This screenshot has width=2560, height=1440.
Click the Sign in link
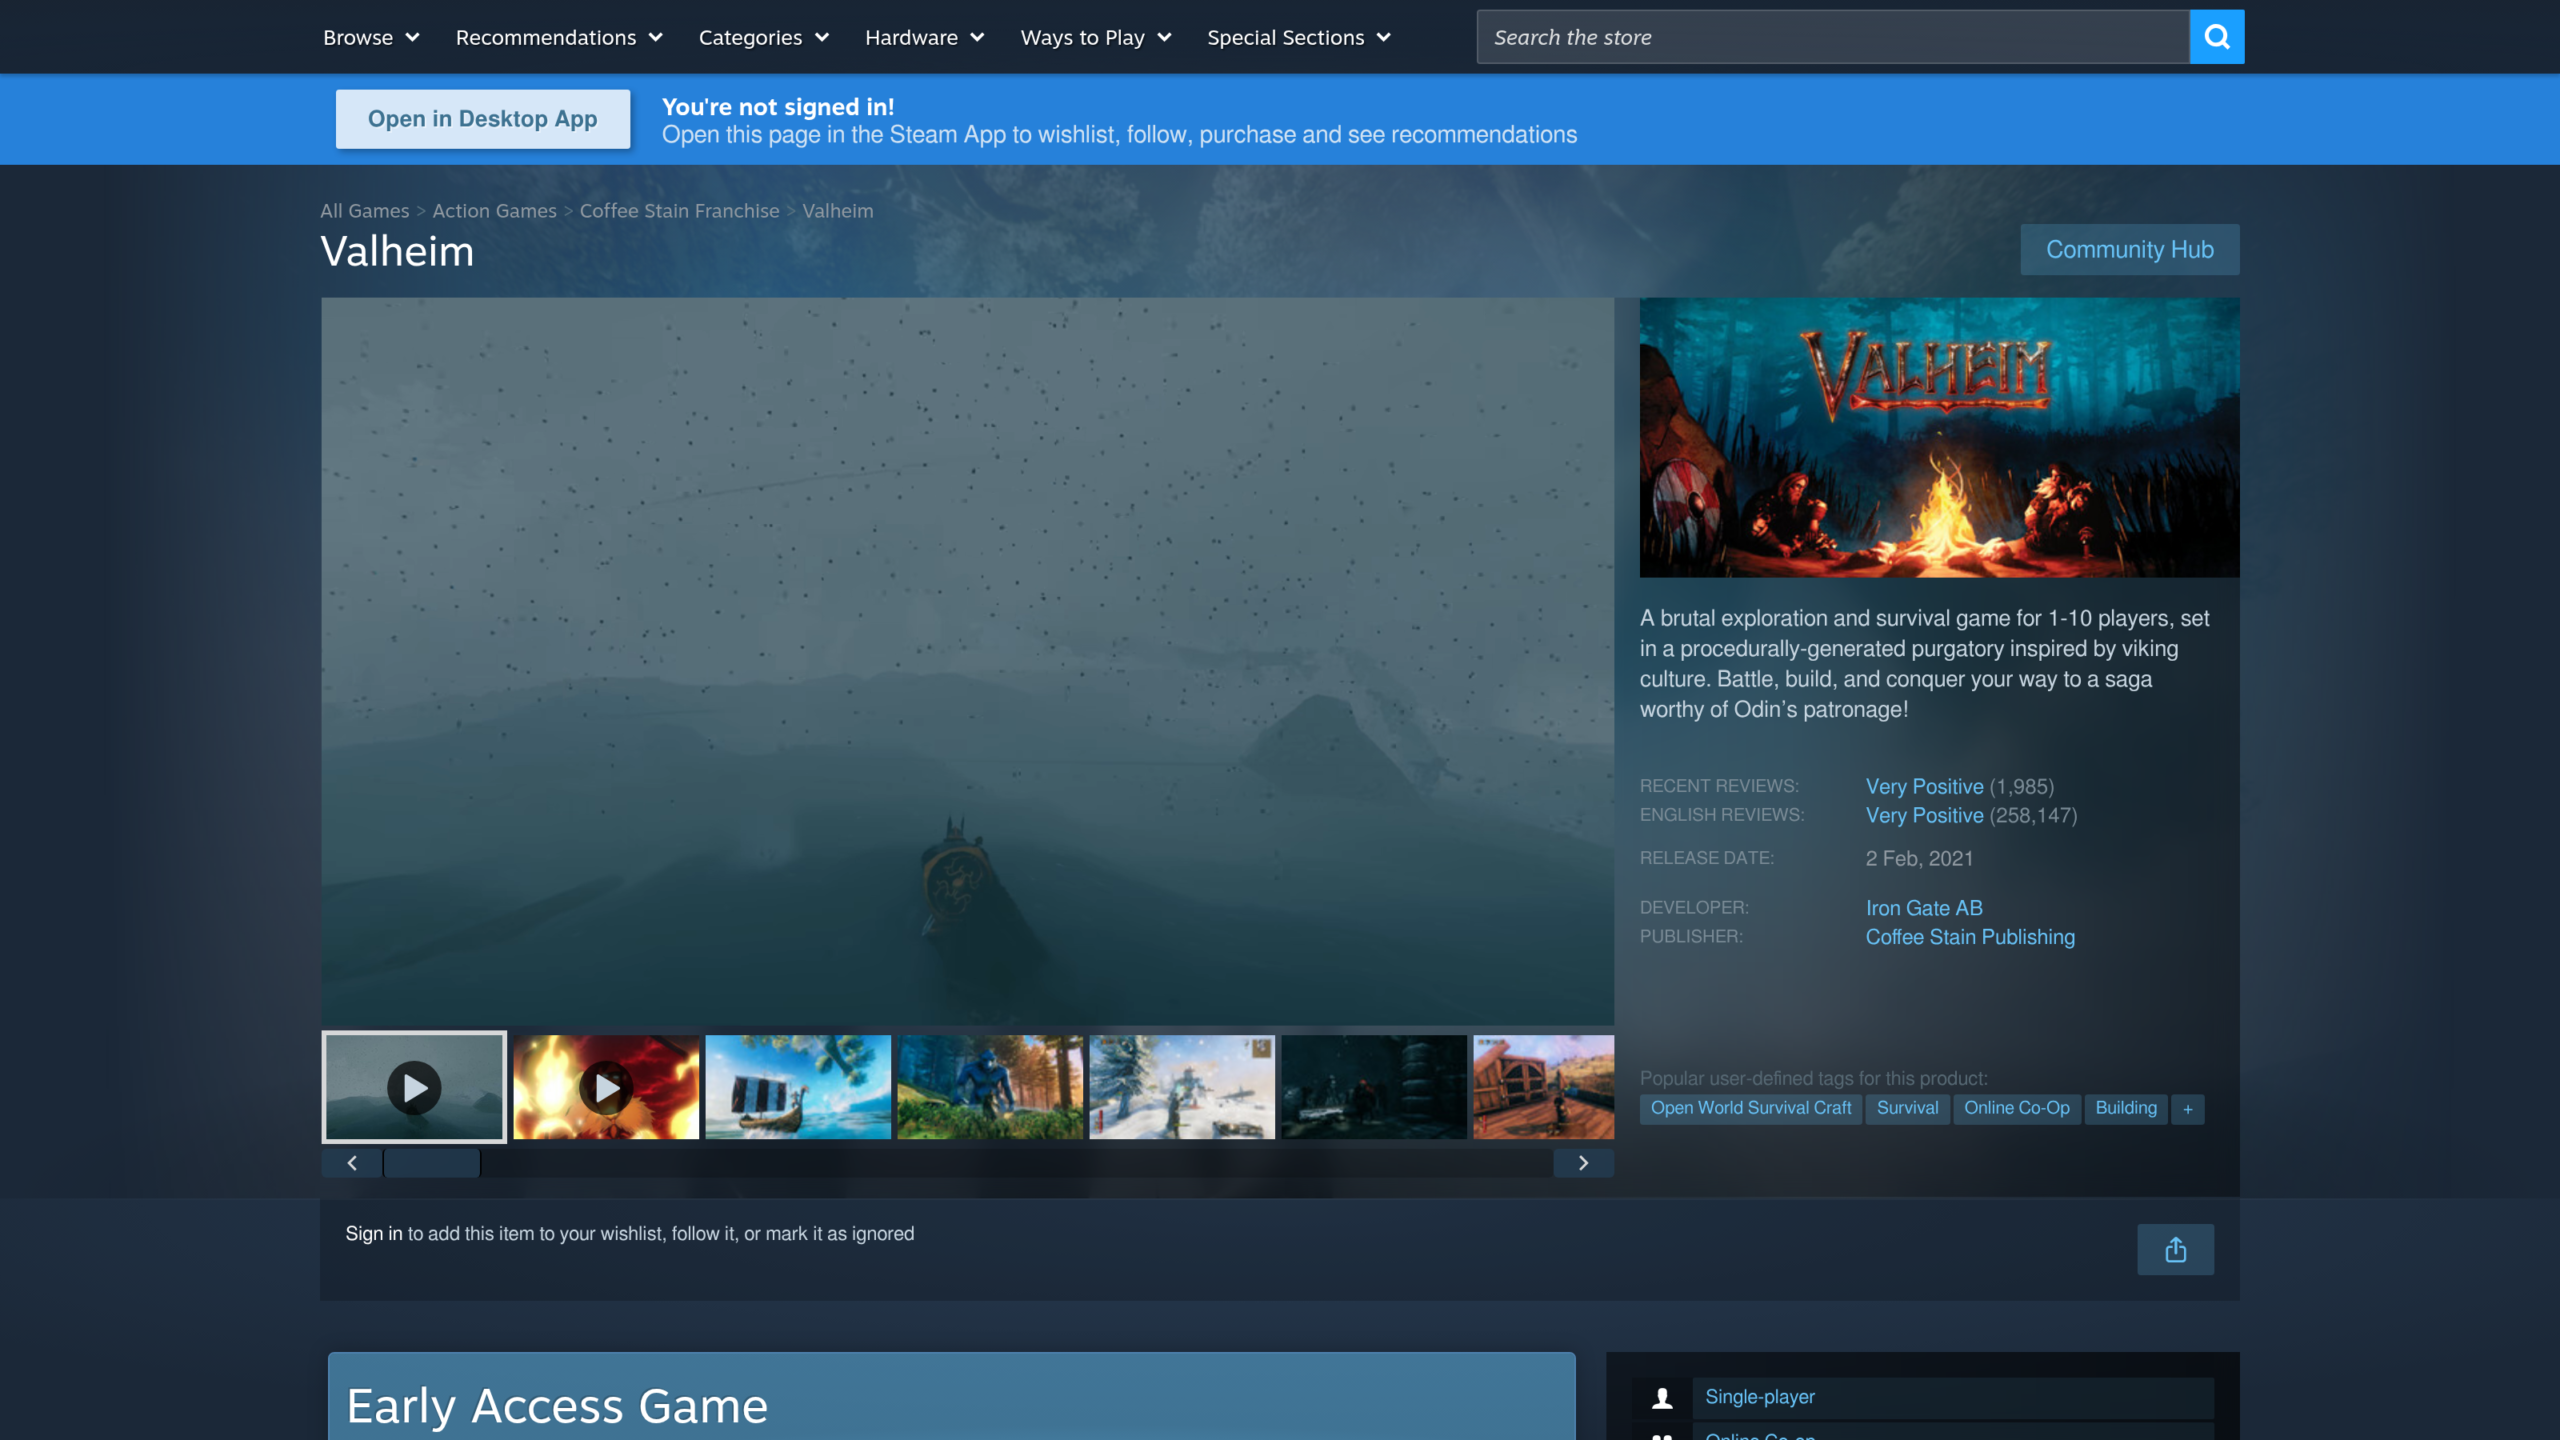coord(374,1234)
